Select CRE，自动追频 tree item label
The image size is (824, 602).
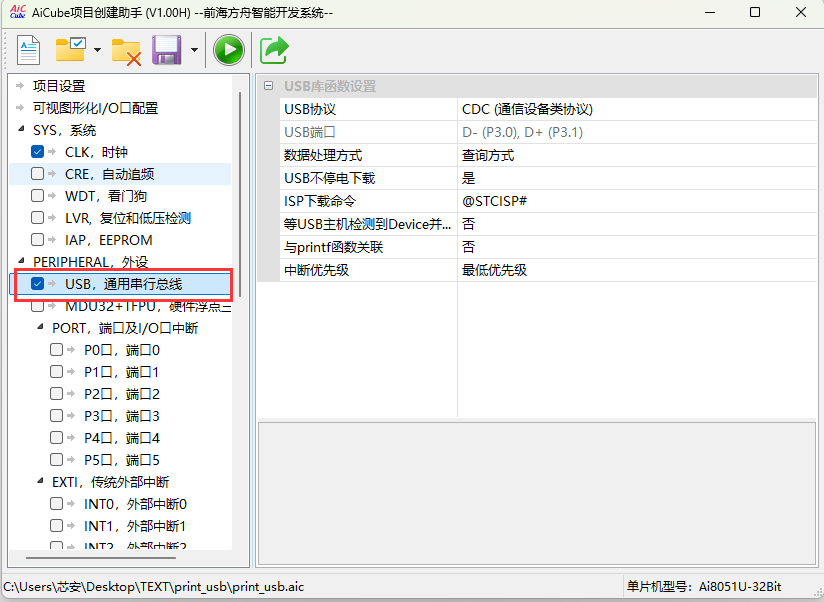[x=109, y=174]
